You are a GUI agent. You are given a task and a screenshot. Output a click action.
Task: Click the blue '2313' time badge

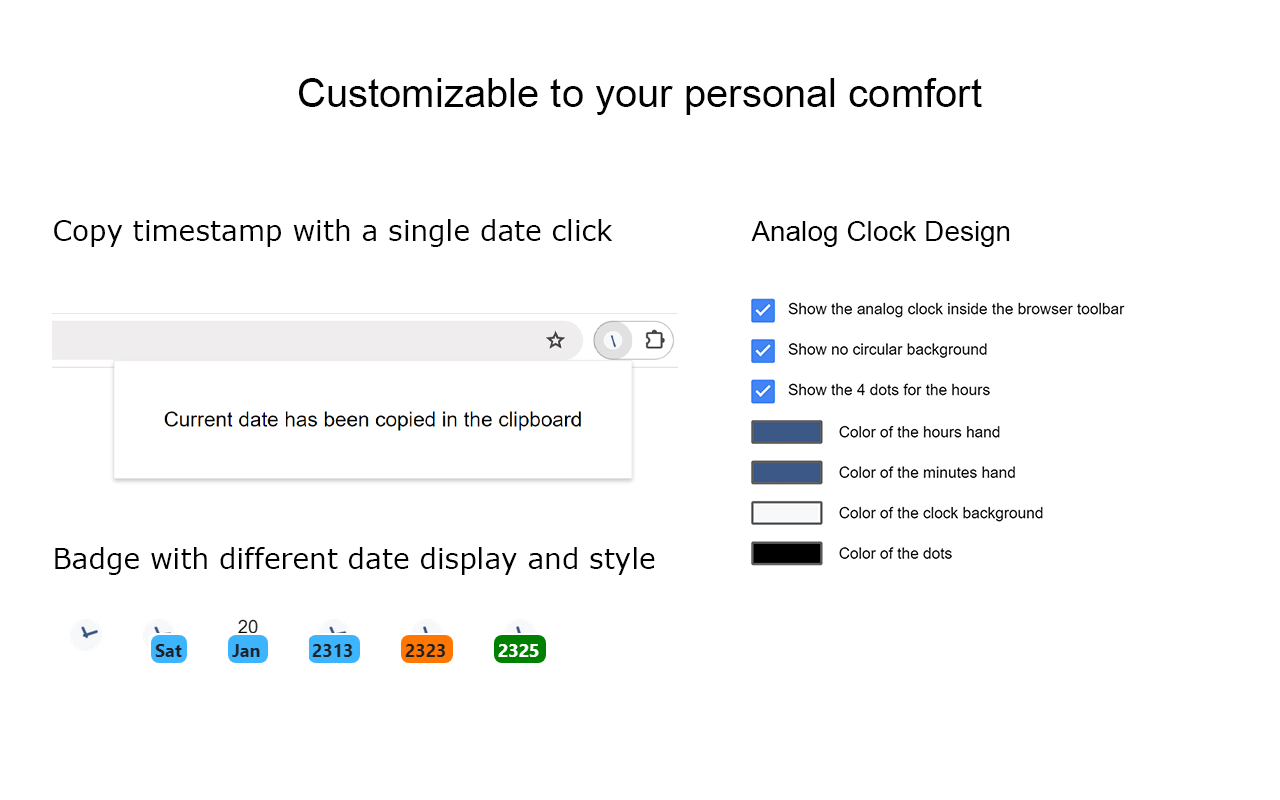[x=334, y=649]
